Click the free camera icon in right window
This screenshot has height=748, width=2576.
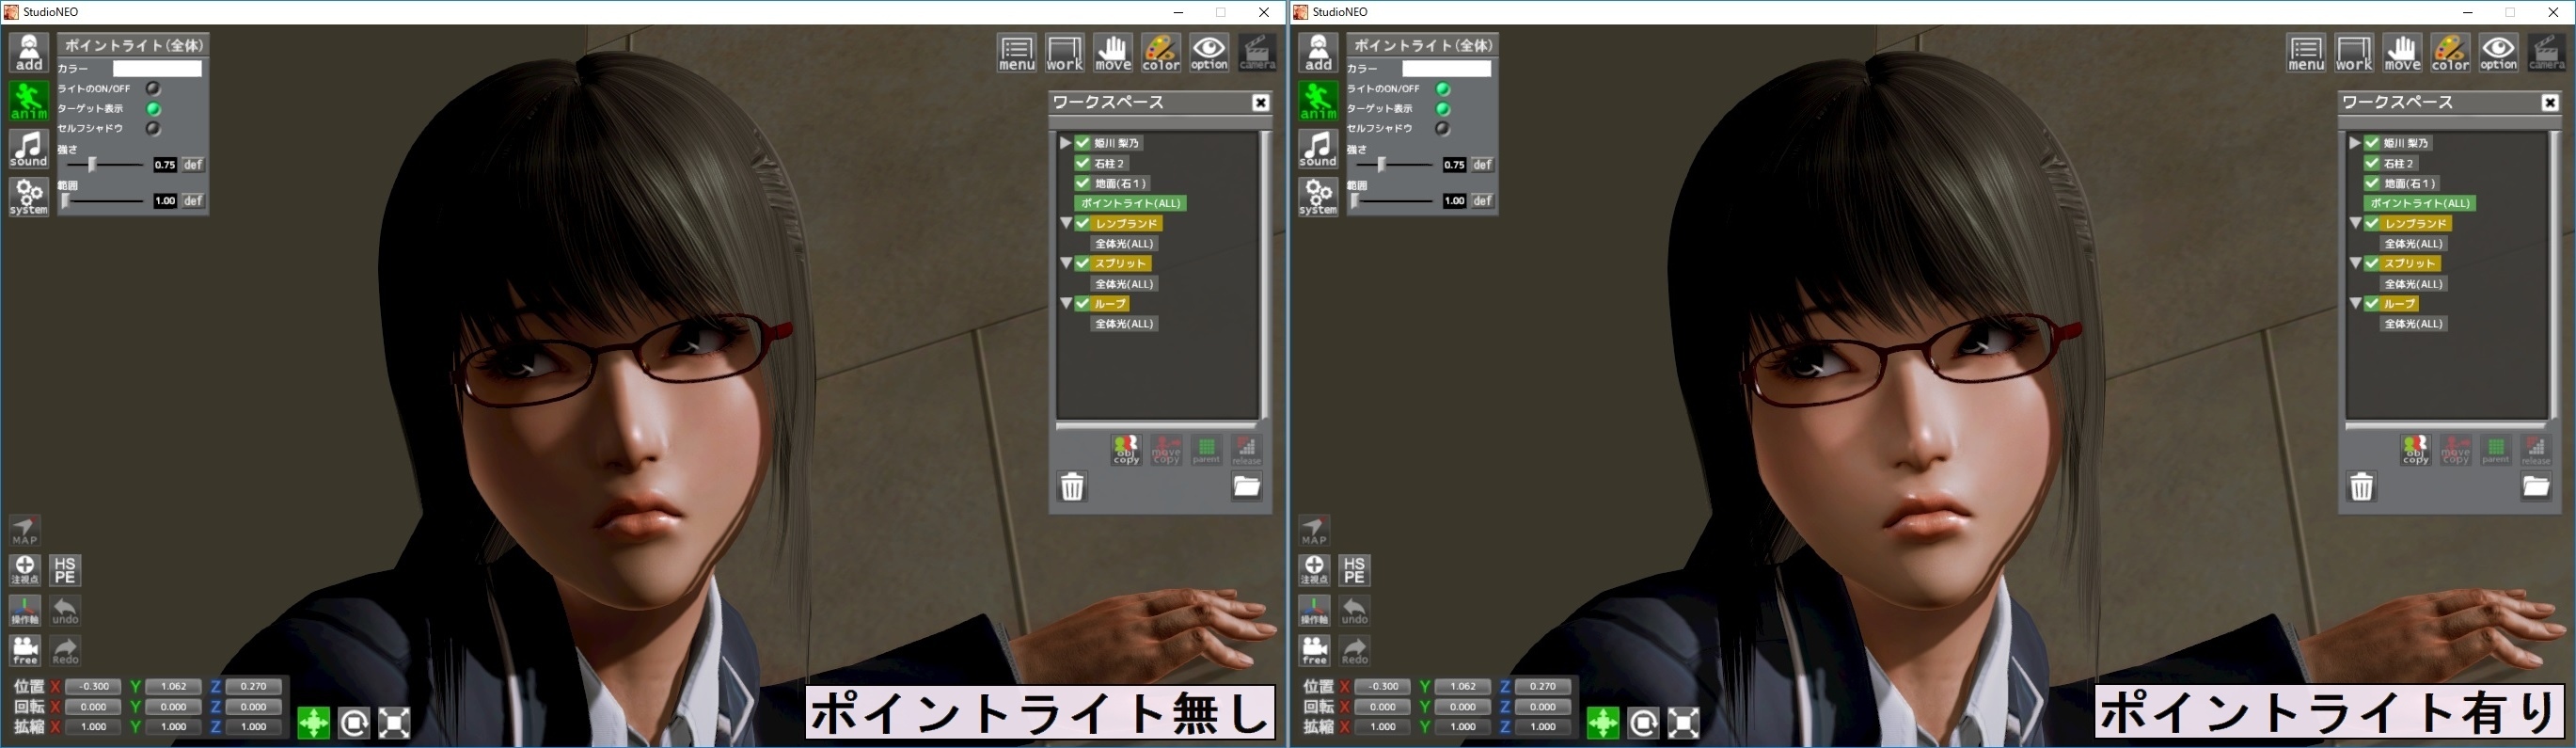tap(1314, 650)
